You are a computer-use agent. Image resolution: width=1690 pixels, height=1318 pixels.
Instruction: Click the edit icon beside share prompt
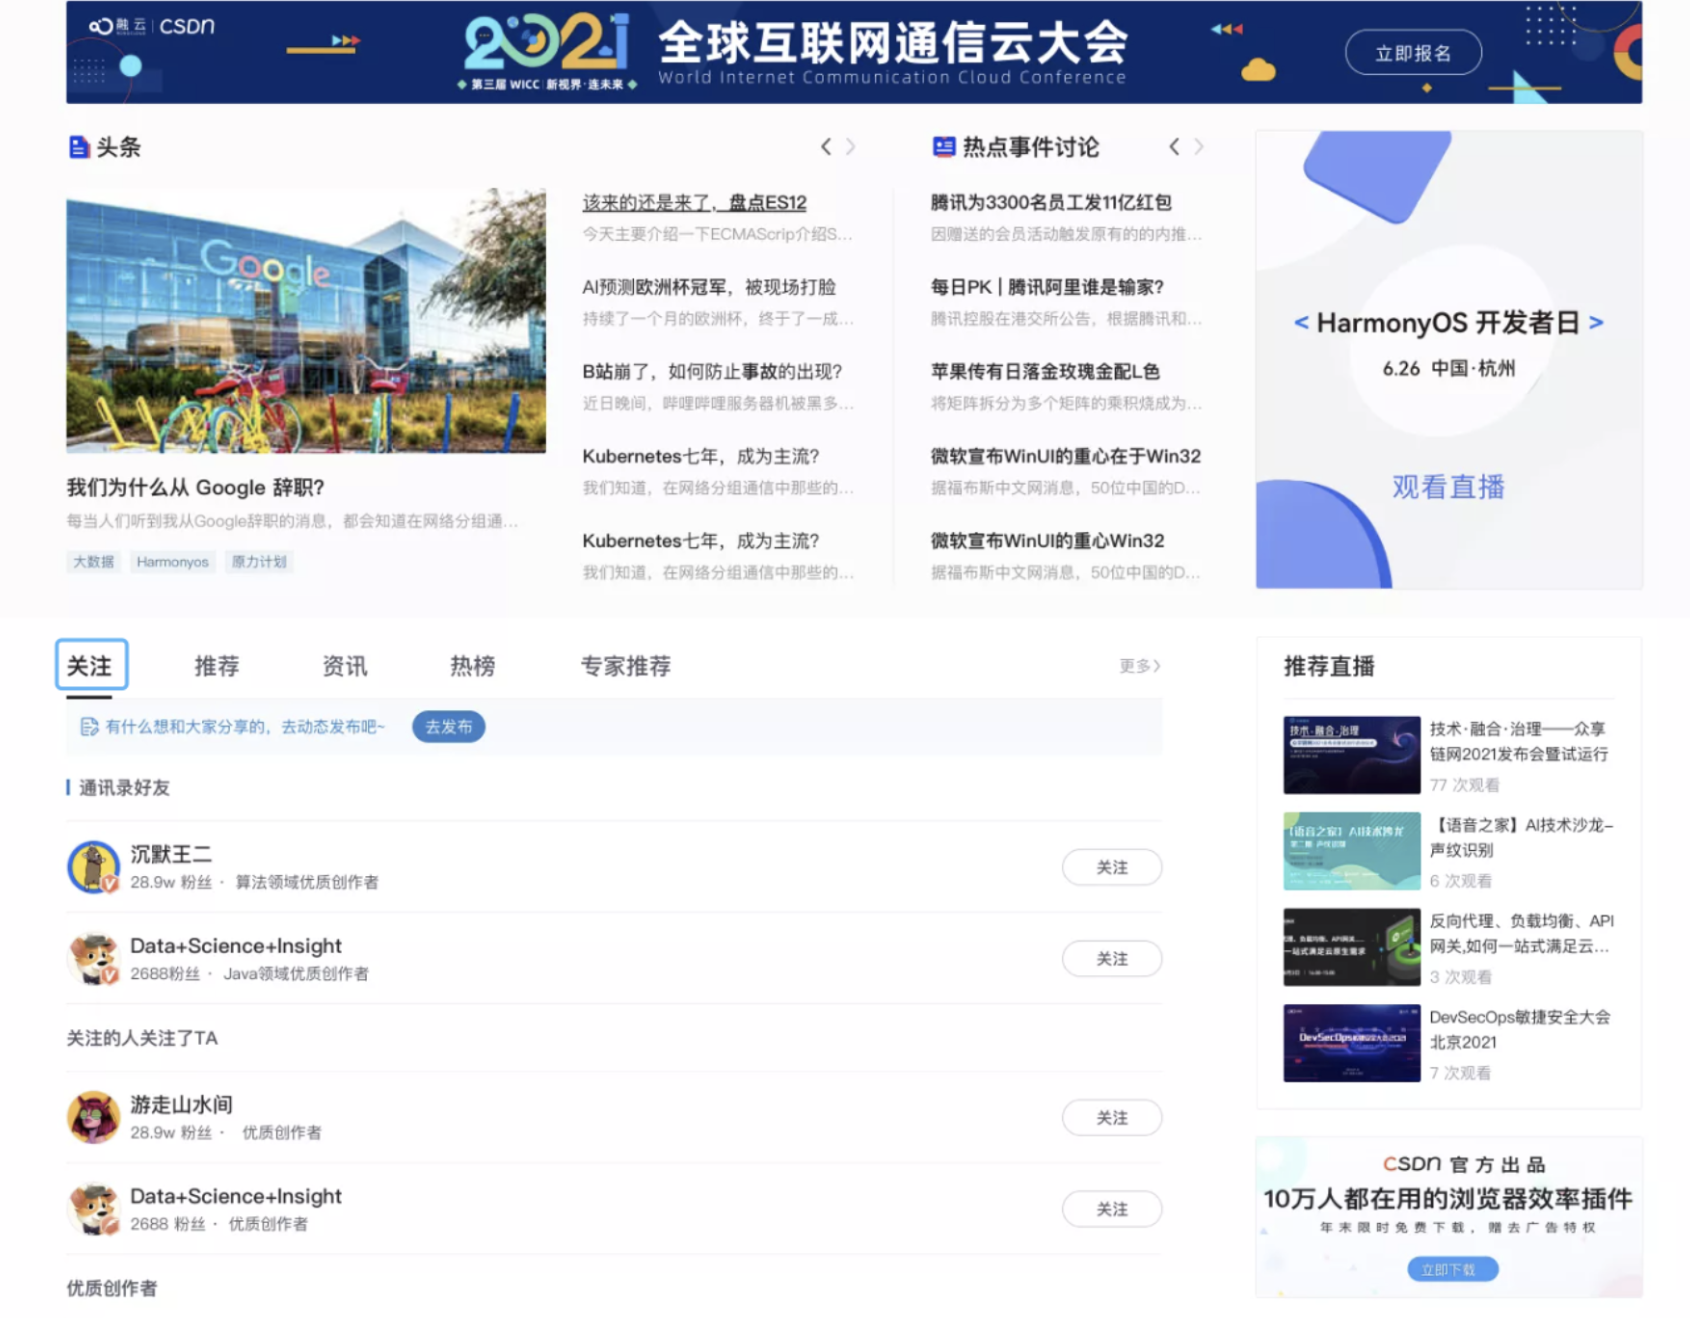pos(89,727)
